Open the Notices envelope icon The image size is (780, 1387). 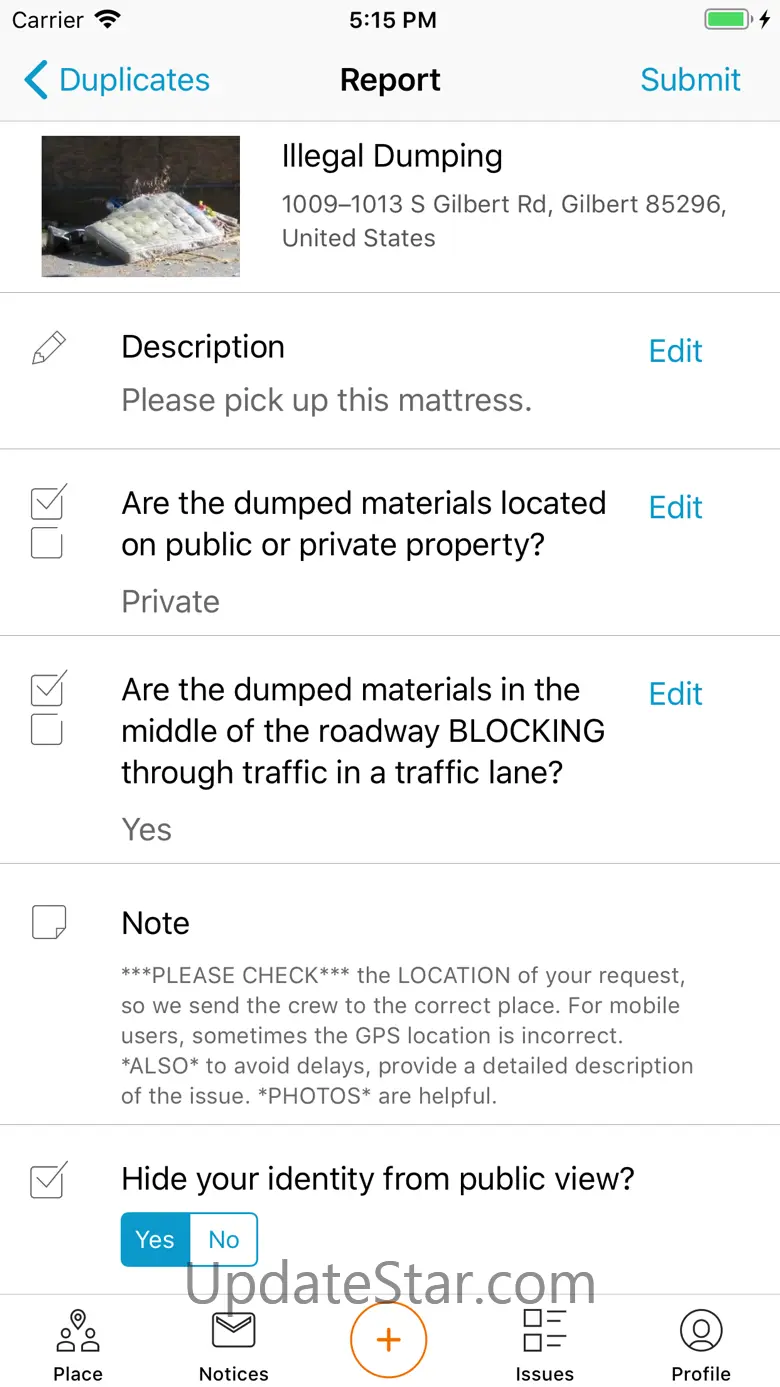coord(234,1330)
